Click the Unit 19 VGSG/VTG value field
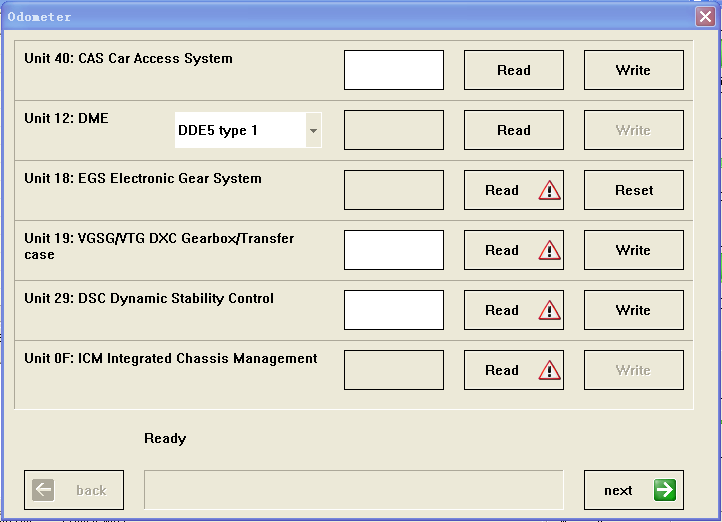This screenshot has width=722, height=522. [393, 250]
